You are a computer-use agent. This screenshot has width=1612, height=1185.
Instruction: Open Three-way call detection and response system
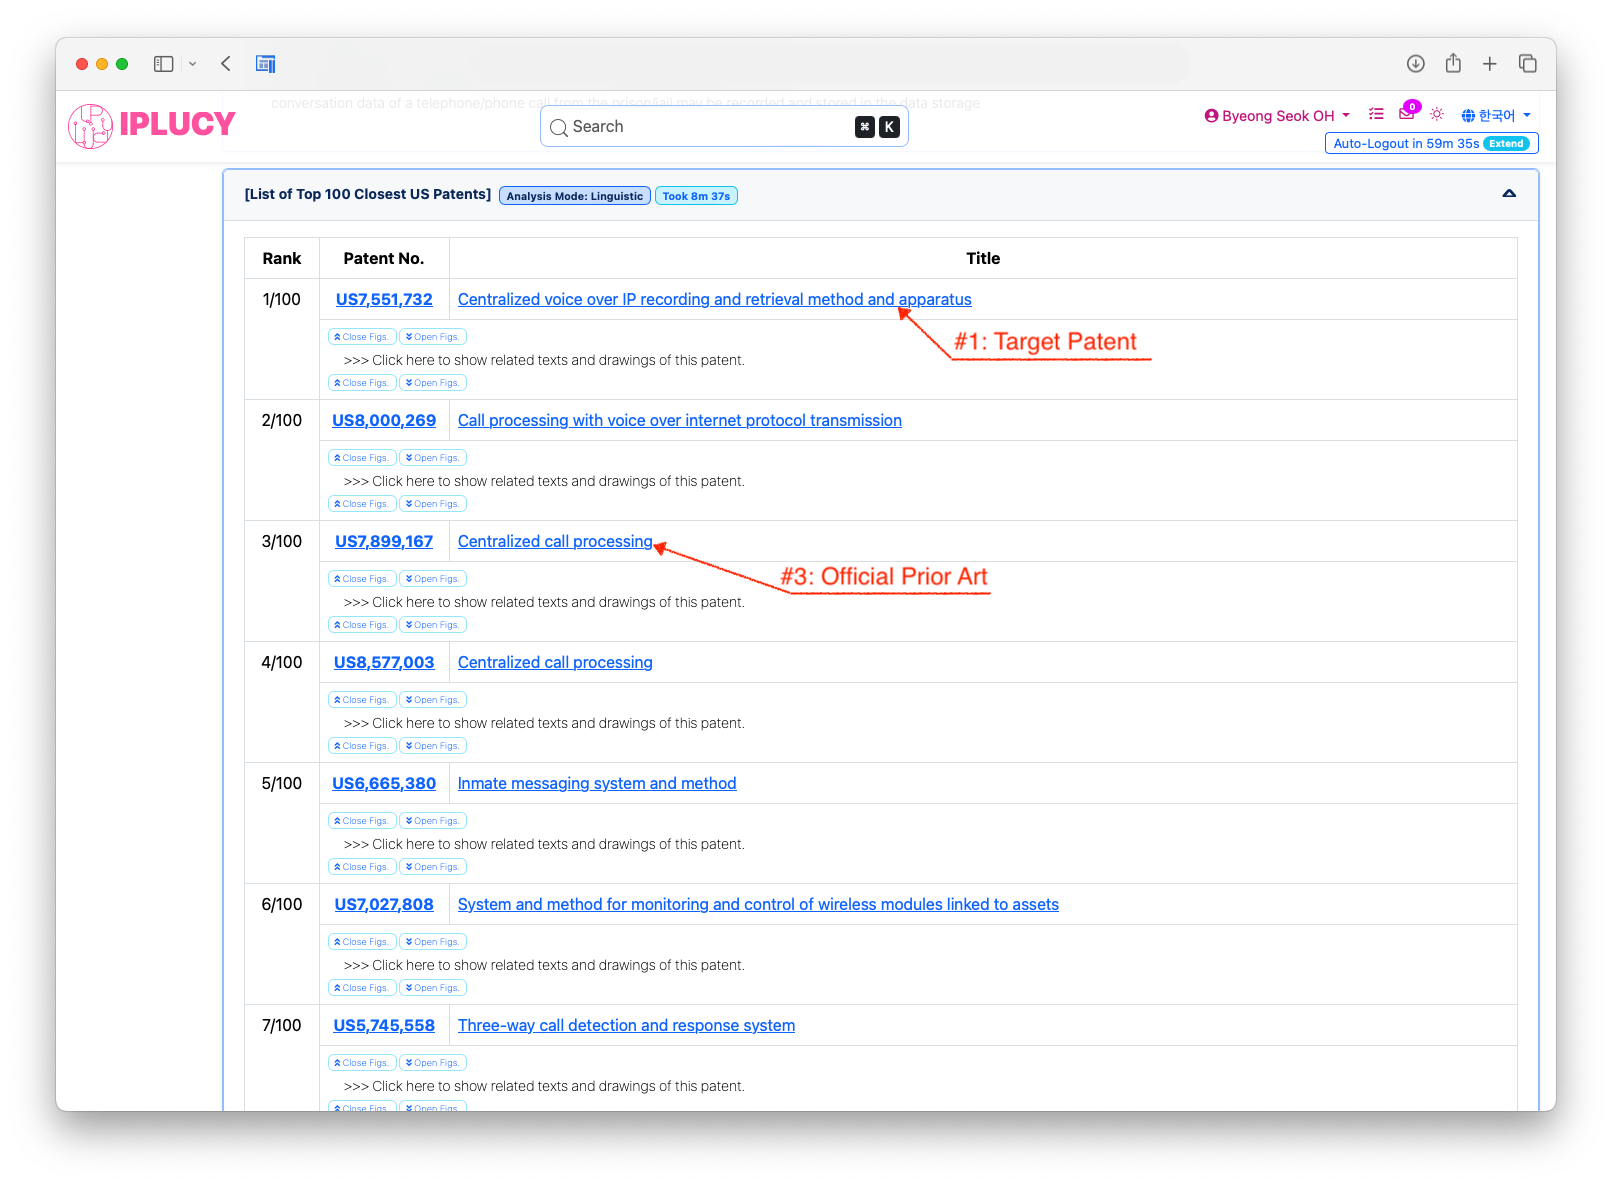pos(626,1025)
